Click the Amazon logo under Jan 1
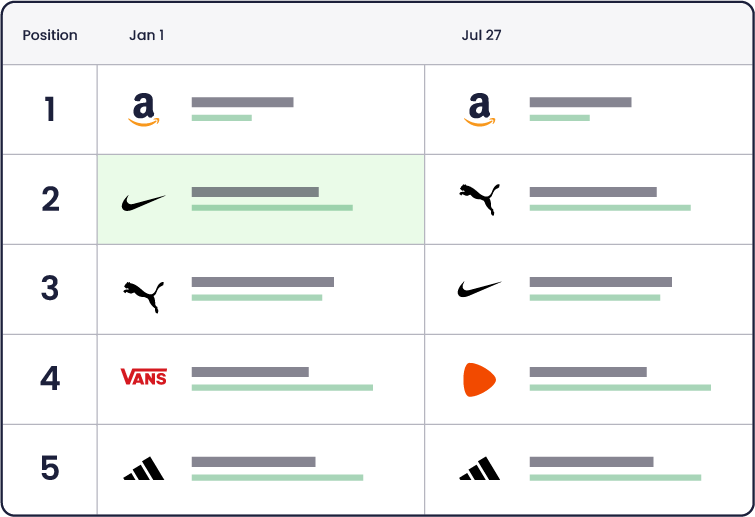This screenshot has width=755, height=517. coord(143,110)
